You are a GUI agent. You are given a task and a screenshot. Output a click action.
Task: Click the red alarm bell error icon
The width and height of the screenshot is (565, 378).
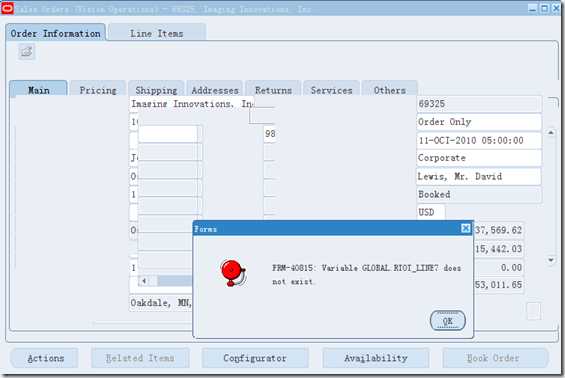pyautogui.click(x=233, y=274)
